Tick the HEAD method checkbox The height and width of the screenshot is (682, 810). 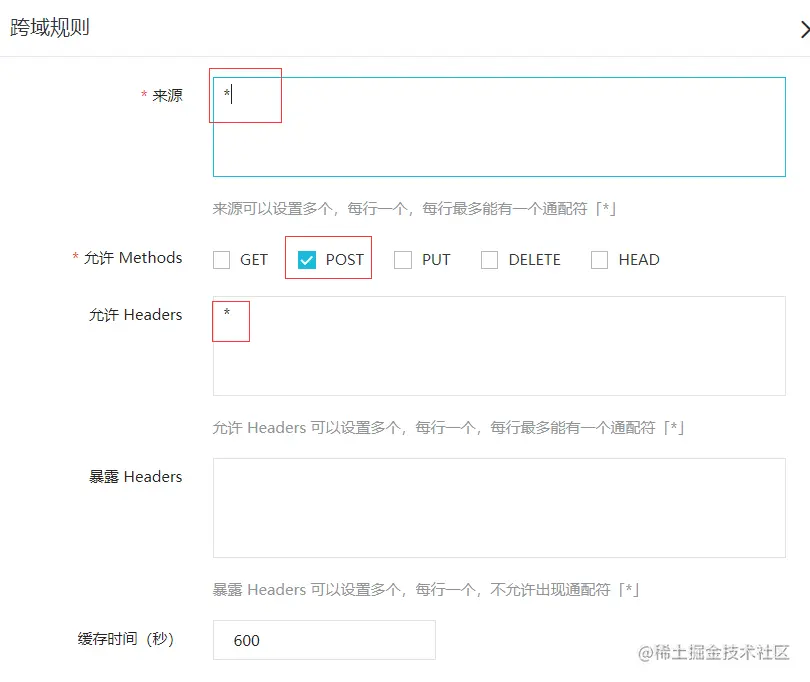(599, 259)
